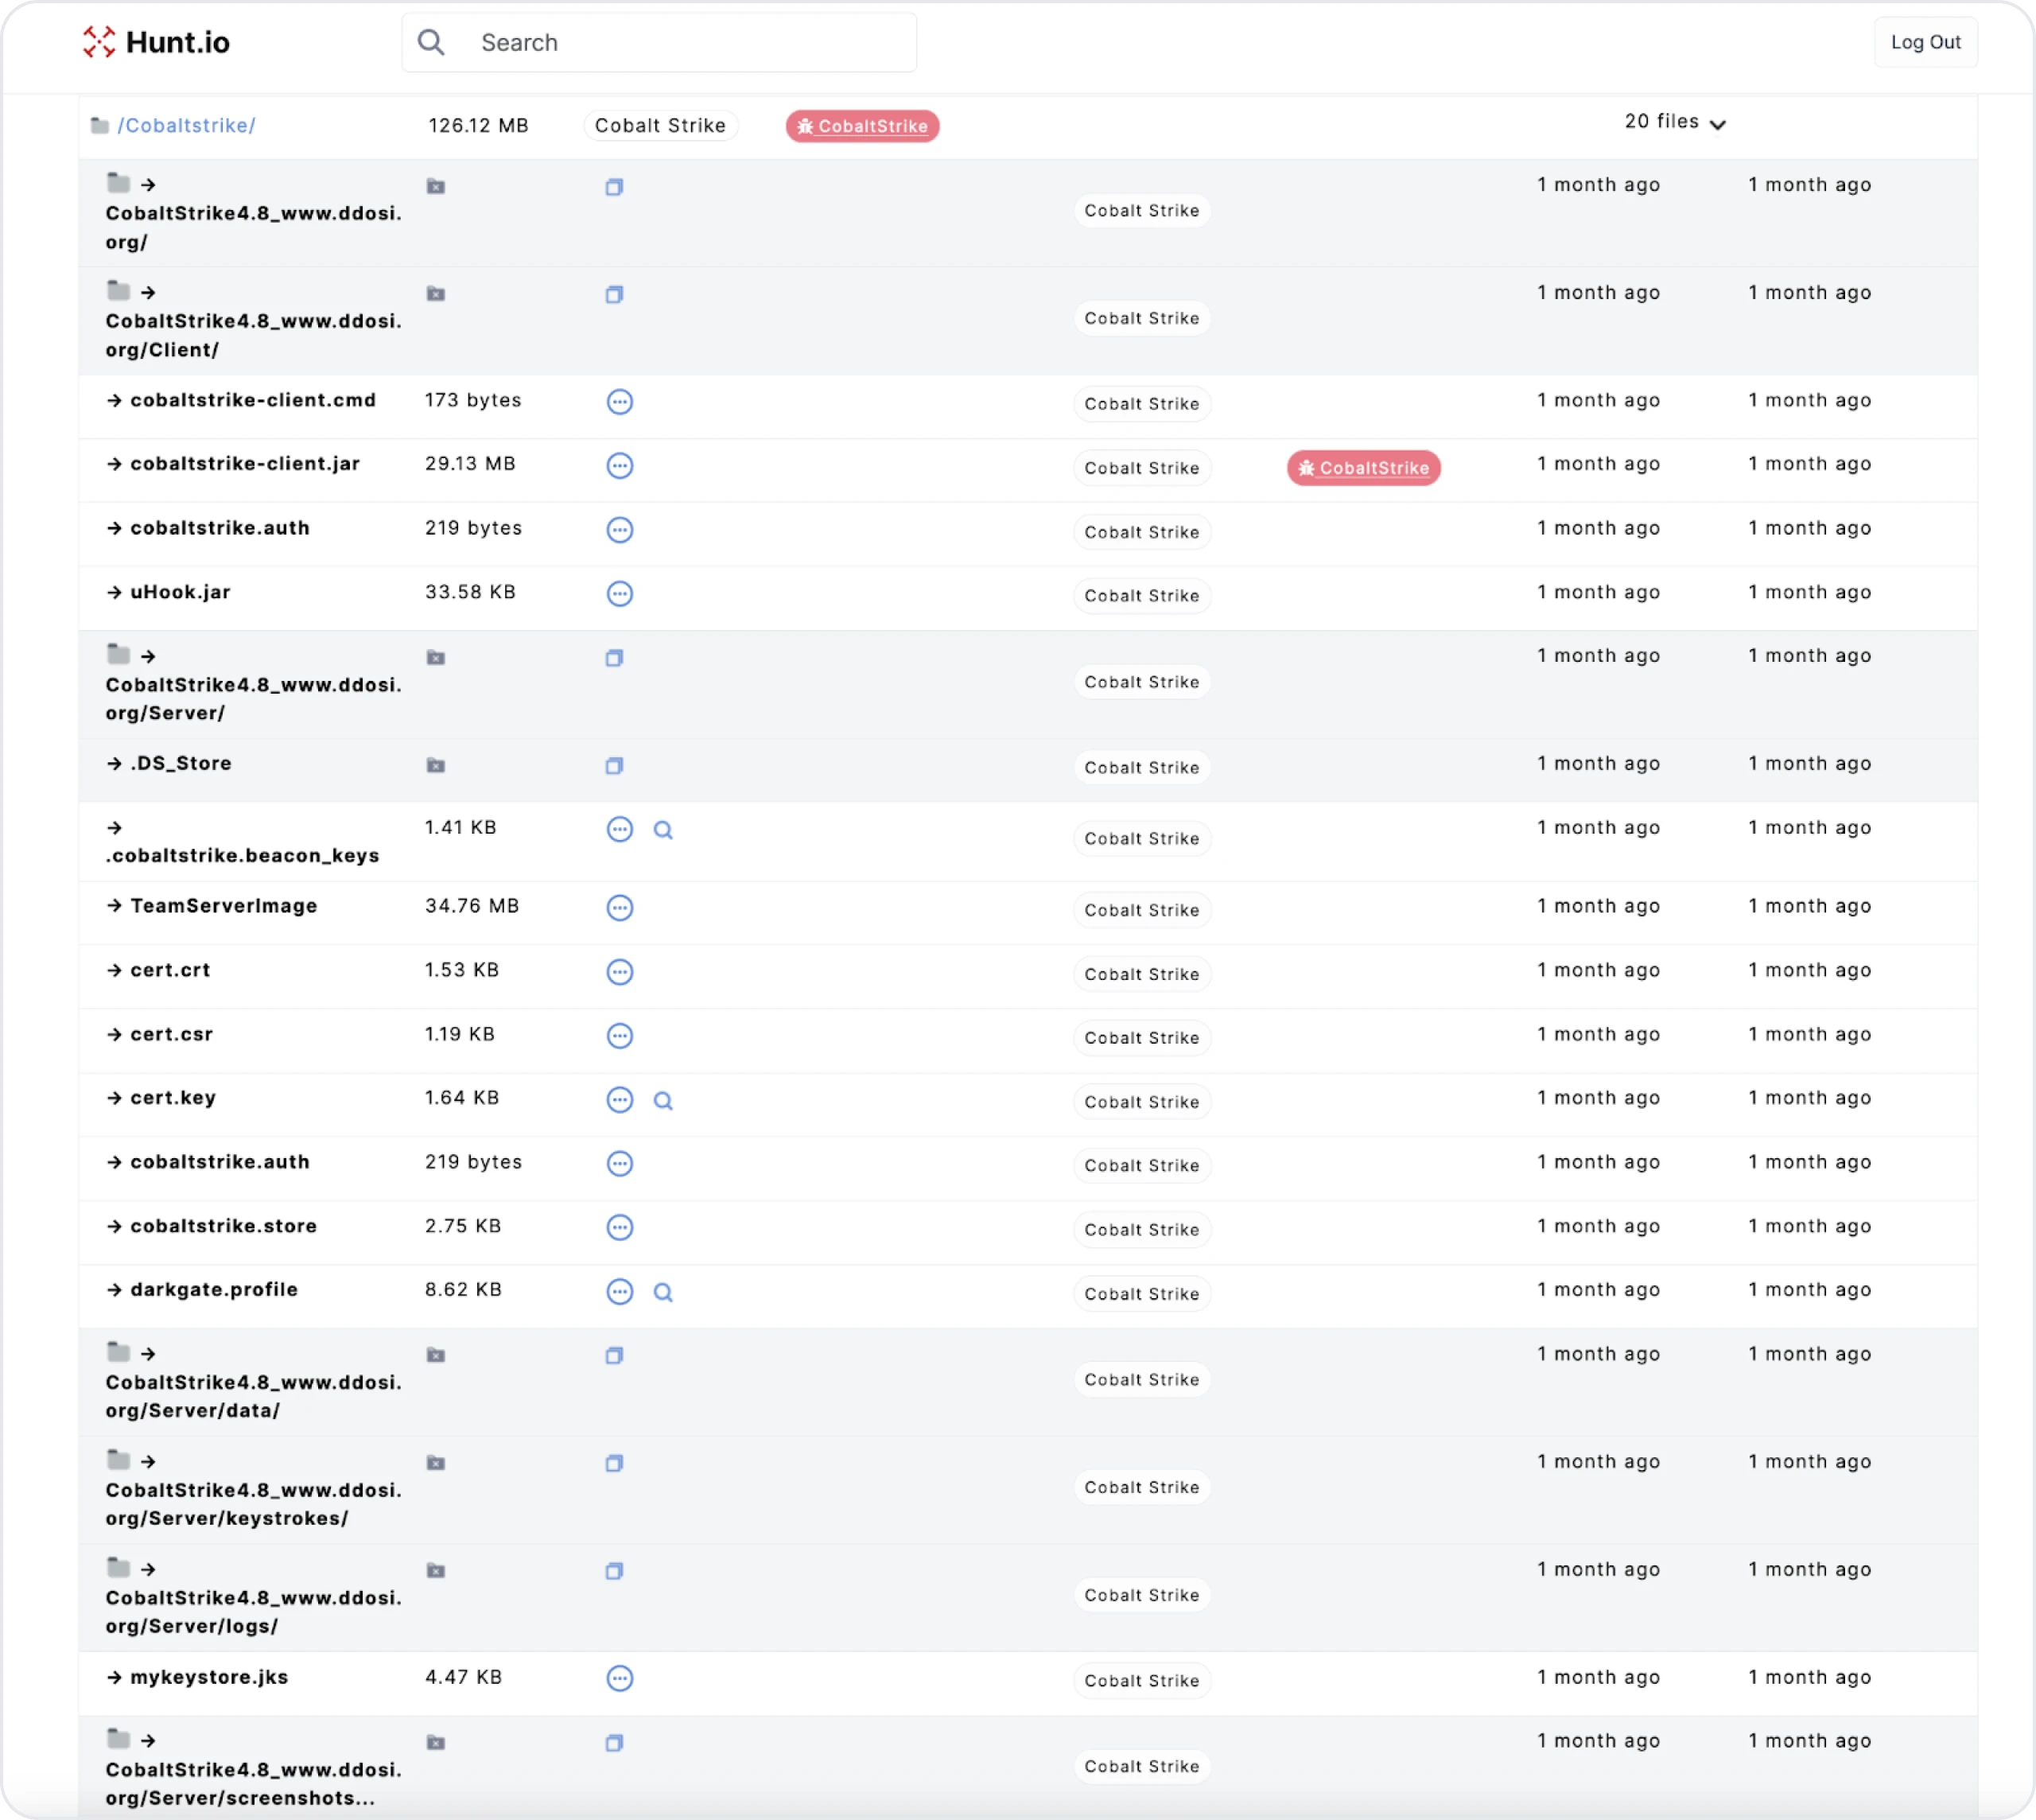2036x1820 pixels.
Task: Open more options for mykeystore.jks
Action: [619, 1679]
